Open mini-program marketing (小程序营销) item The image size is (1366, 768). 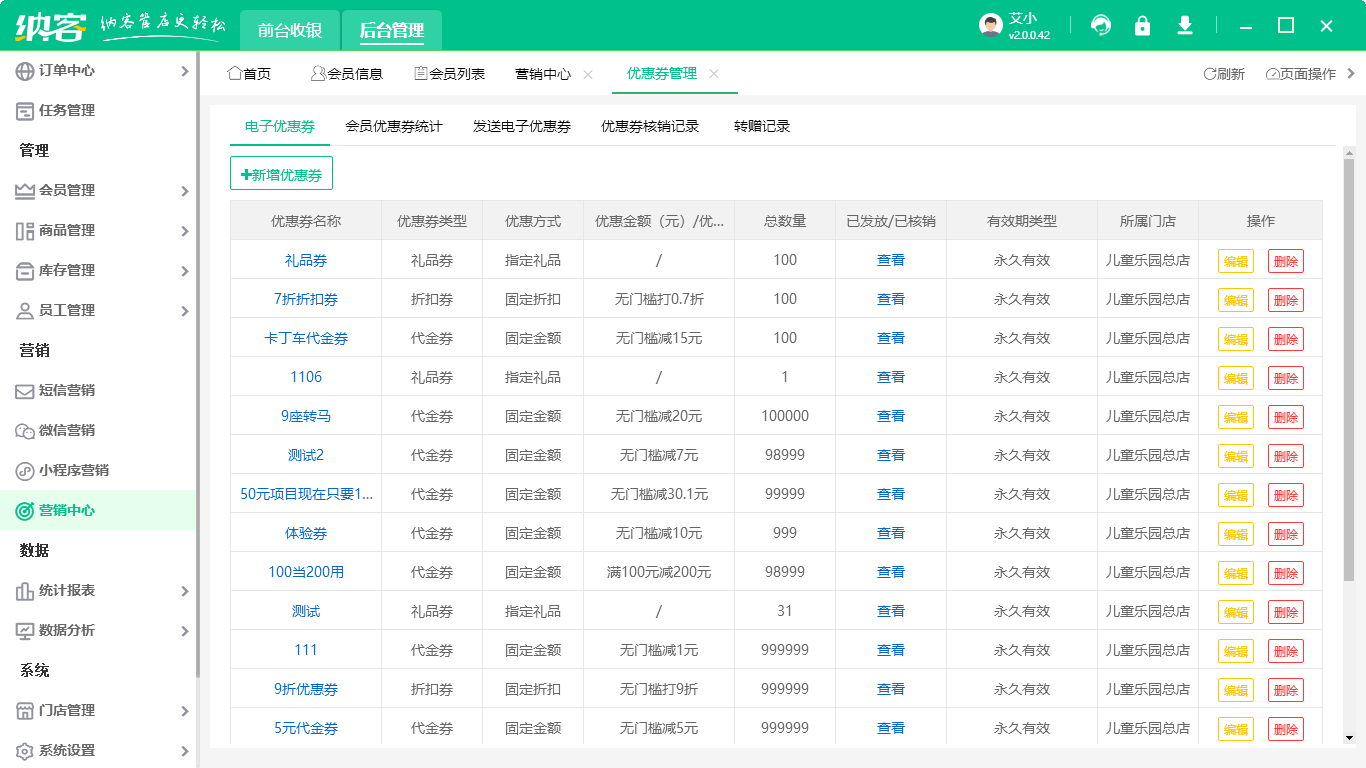[73, 470]
